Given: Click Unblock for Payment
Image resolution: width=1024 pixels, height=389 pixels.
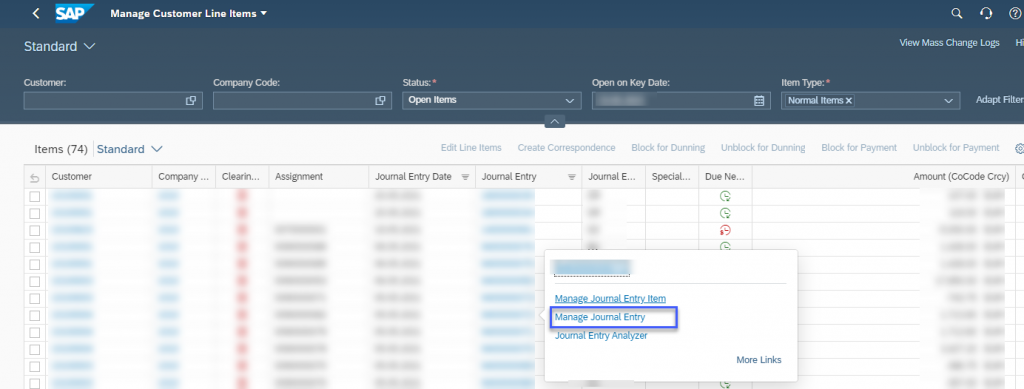Looking at the screenshot, I should [x=956, y=148].
